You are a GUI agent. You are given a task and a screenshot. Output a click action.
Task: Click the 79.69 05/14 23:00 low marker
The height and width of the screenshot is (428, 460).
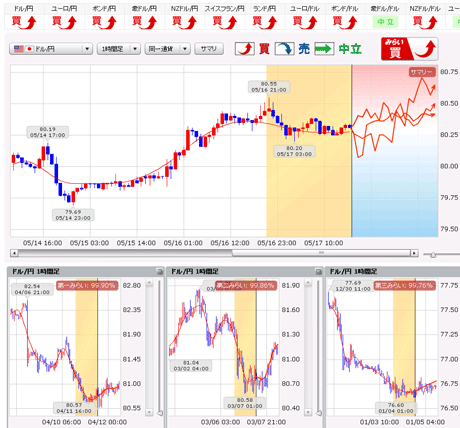tap(73, 215)
